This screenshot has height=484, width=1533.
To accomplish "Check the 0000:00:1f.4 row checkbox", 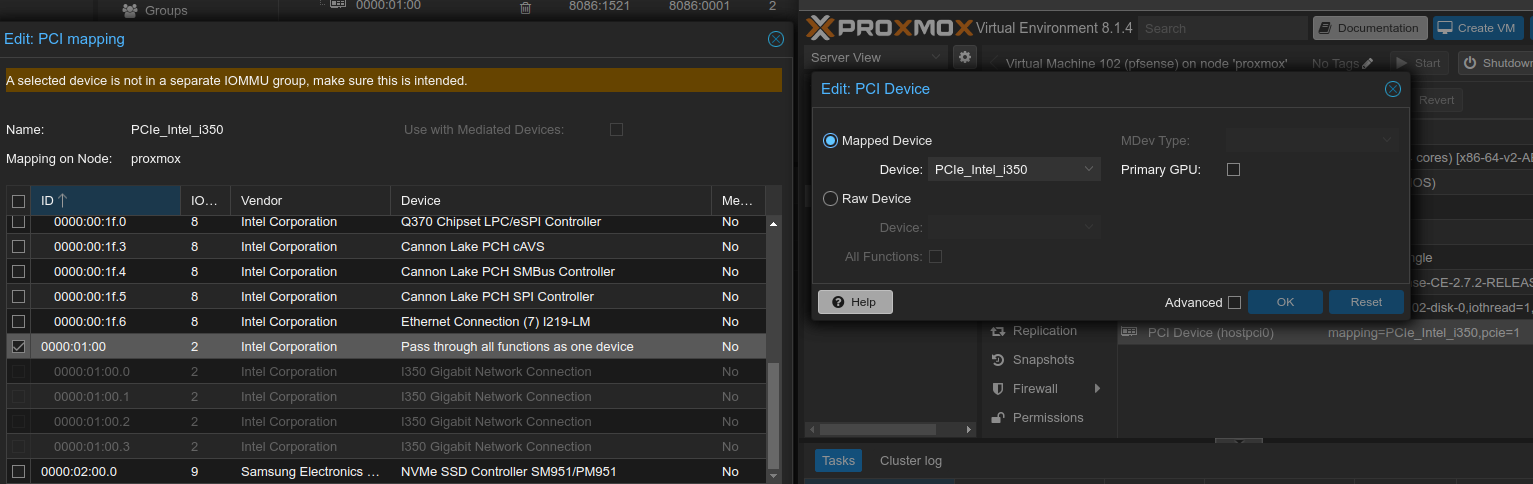I will (x=18, y=272).
